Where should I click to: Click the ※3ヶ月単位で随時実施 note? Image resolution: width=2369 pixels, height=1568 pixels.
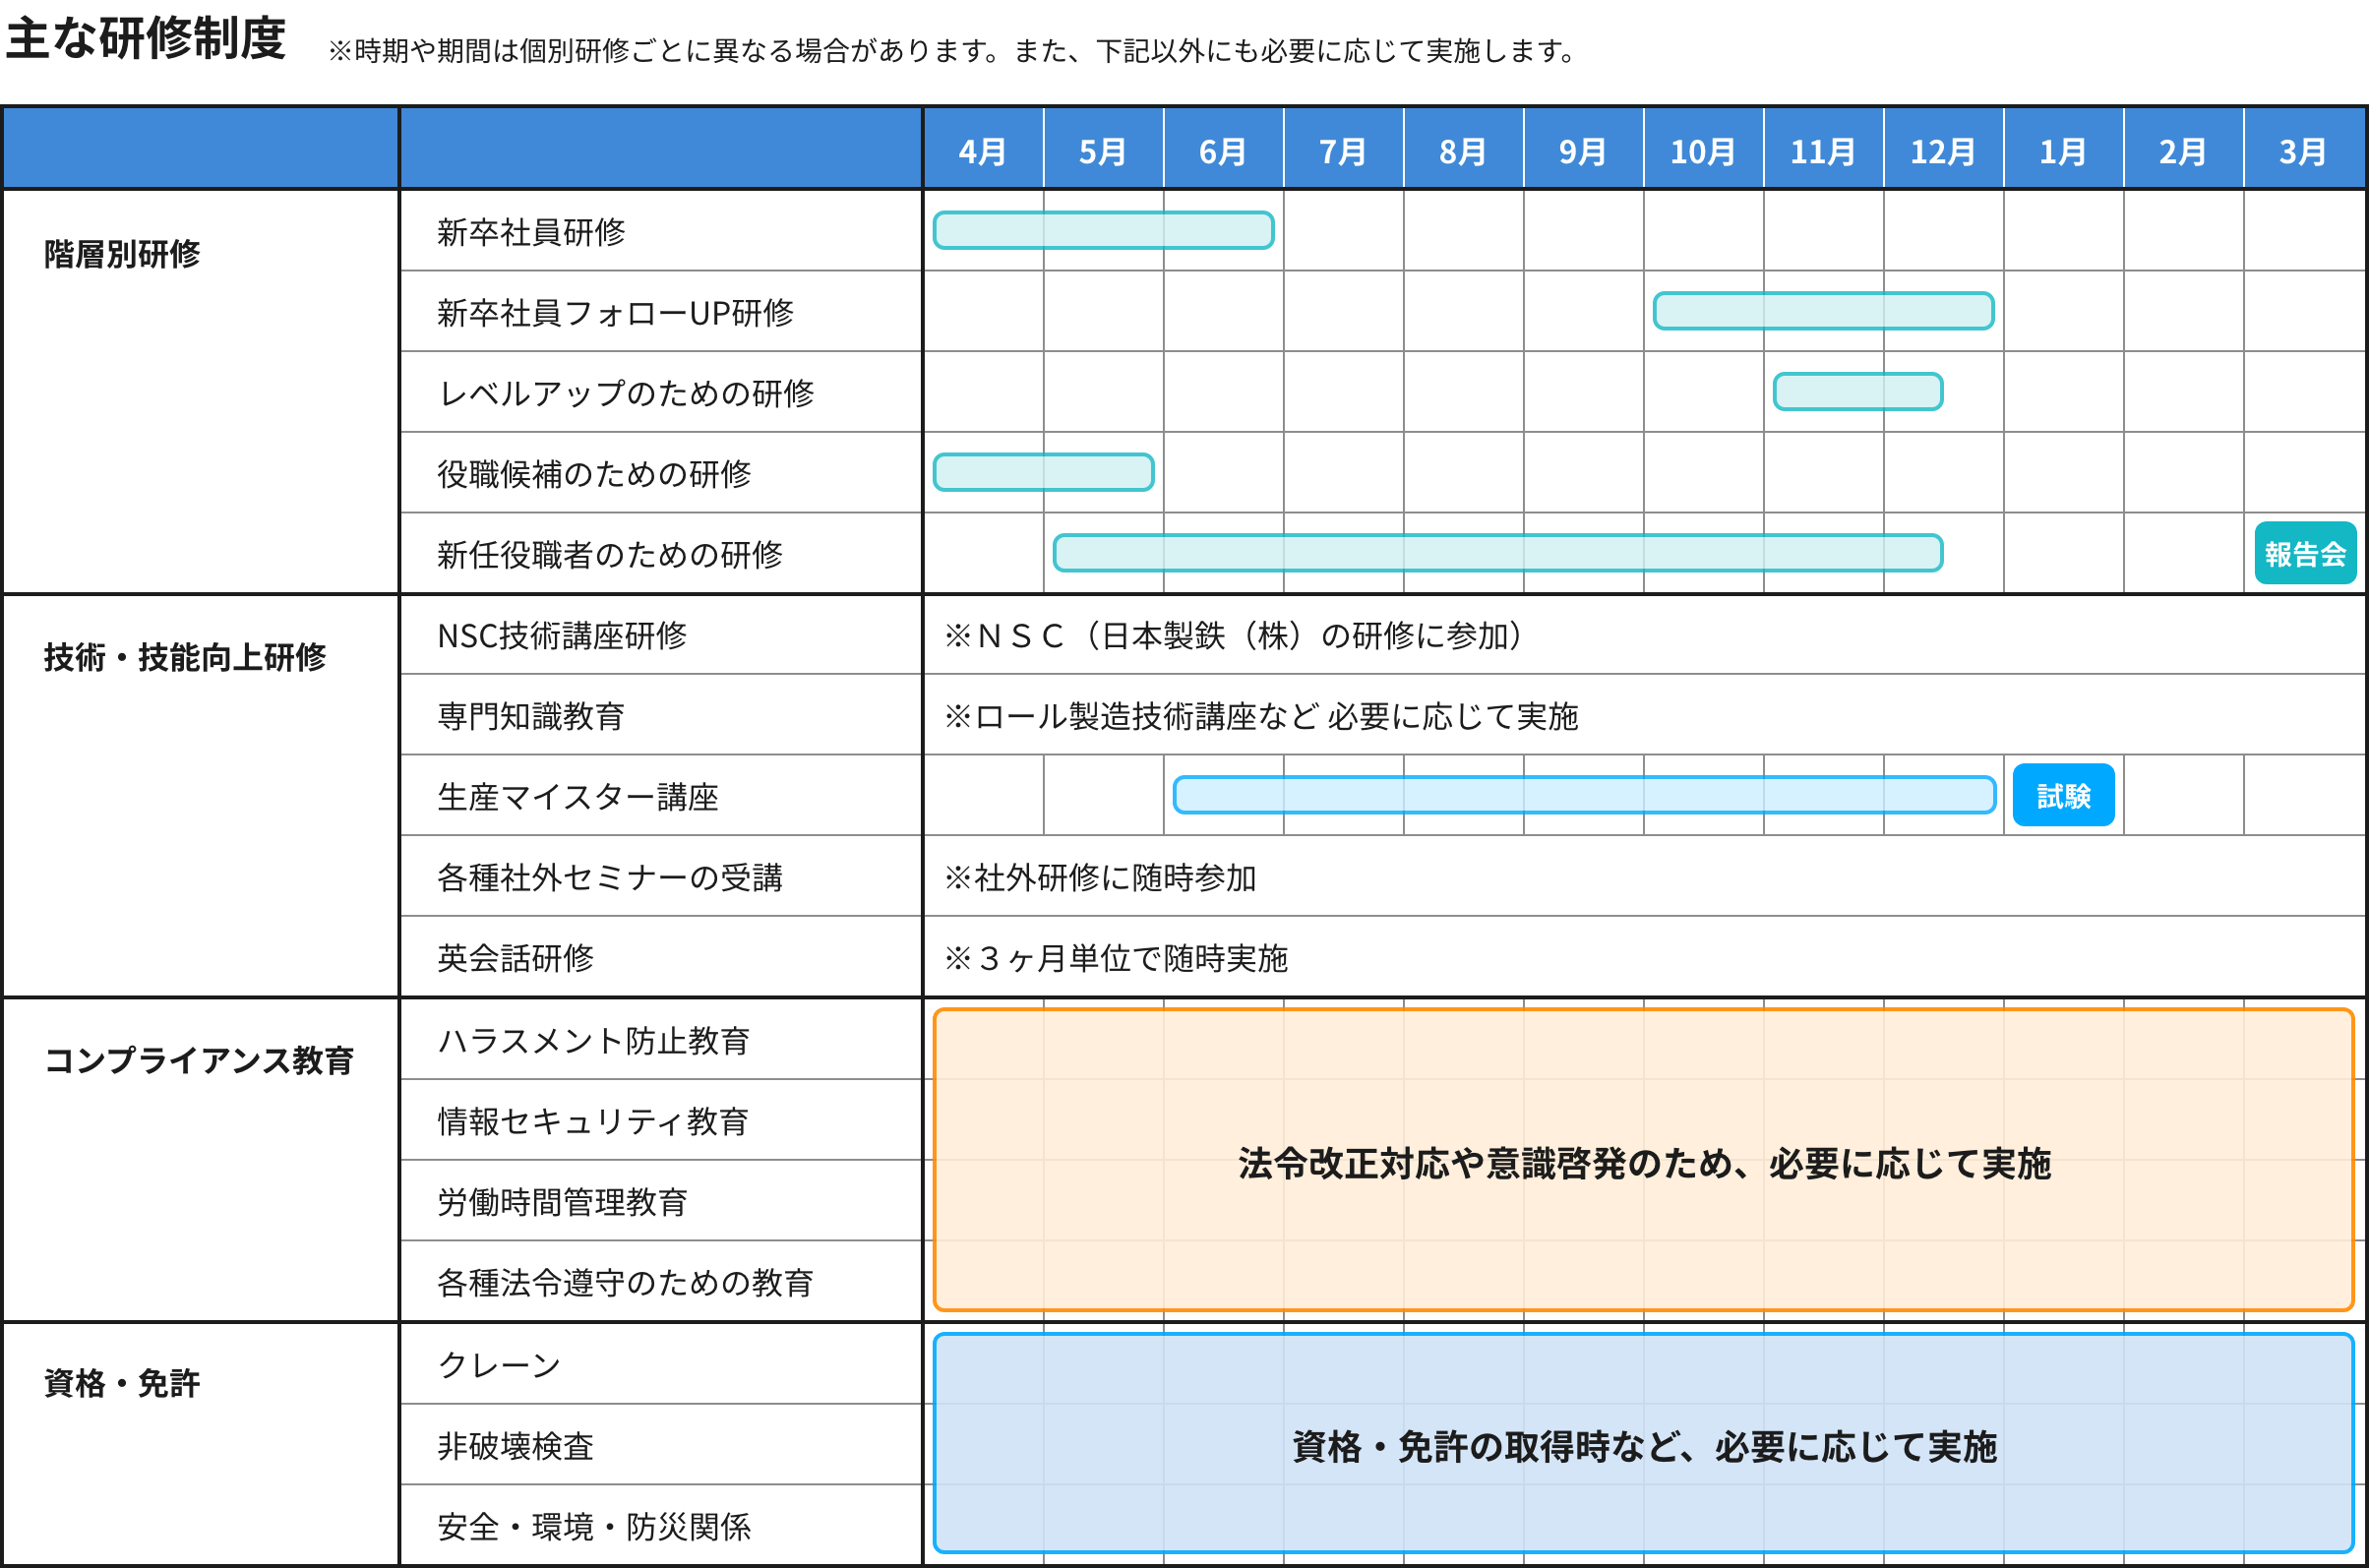pyautogui.click(x=1116, y=958)
